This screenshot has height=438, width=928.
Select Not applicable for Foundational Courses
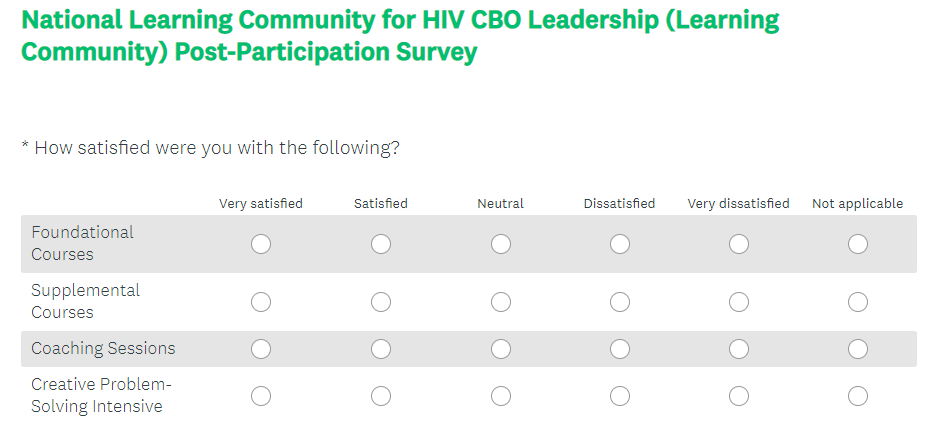[858, 244]
